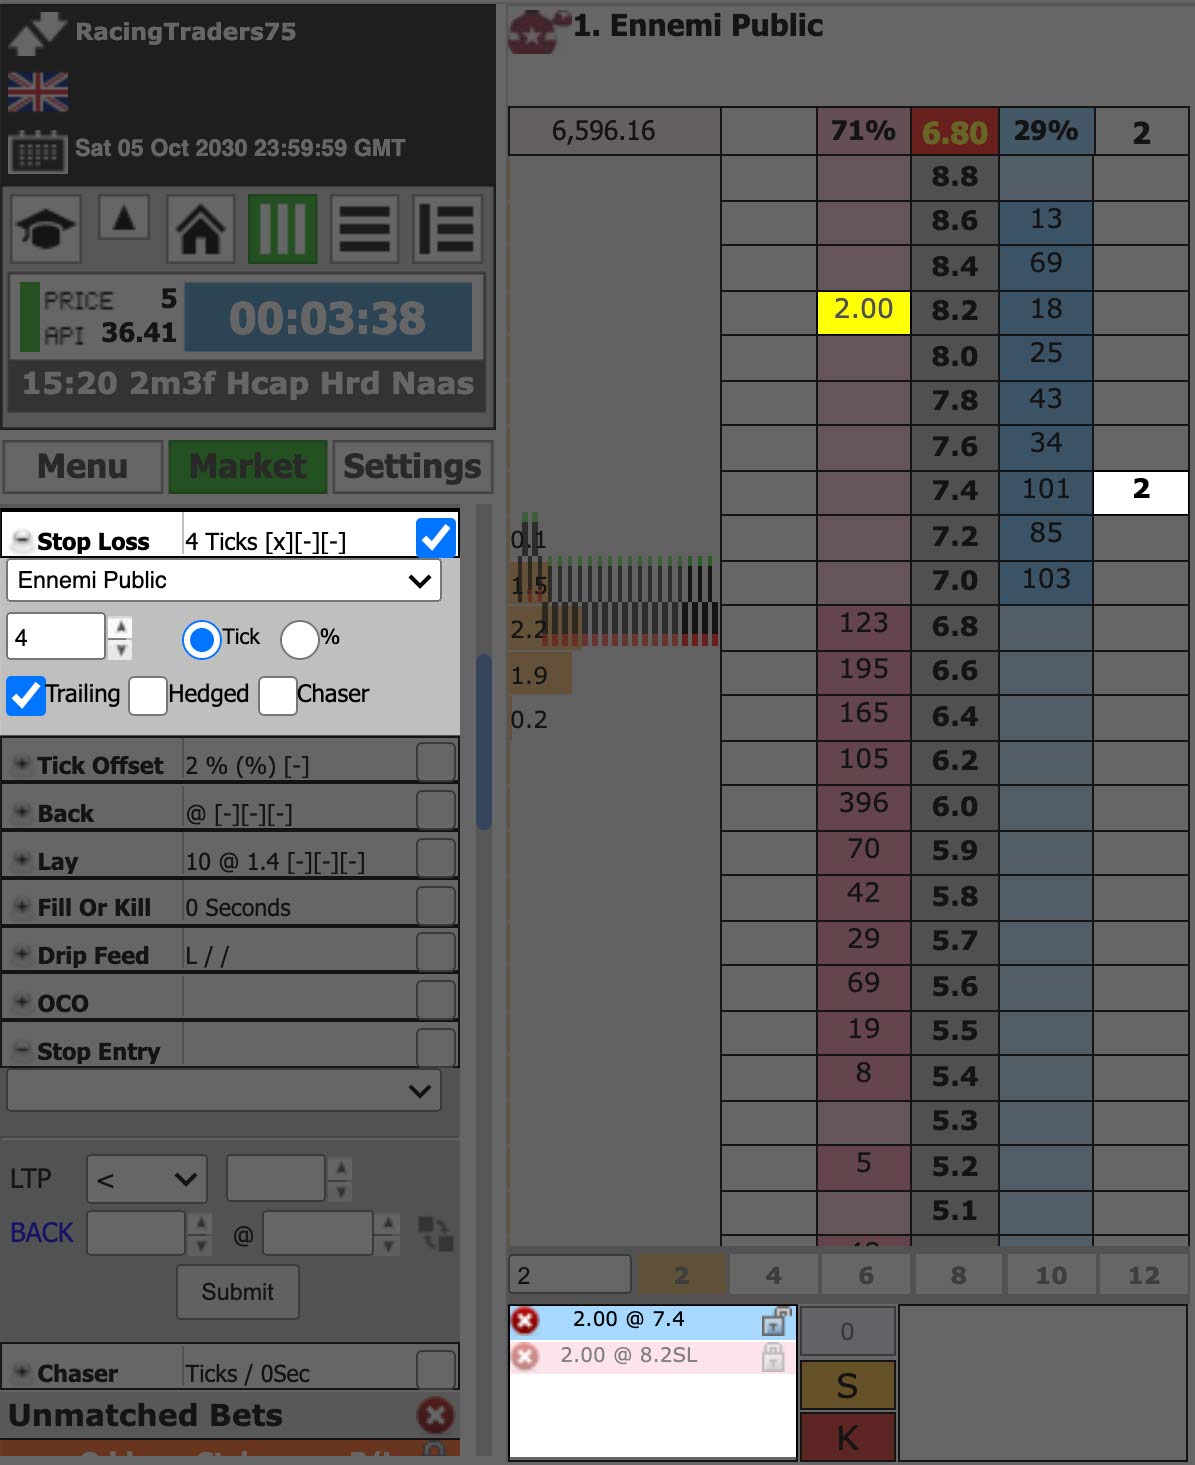Uncheck the Trailing stop option
This screenshot has width=1195, height=1465.
click(x=26, y=695)
